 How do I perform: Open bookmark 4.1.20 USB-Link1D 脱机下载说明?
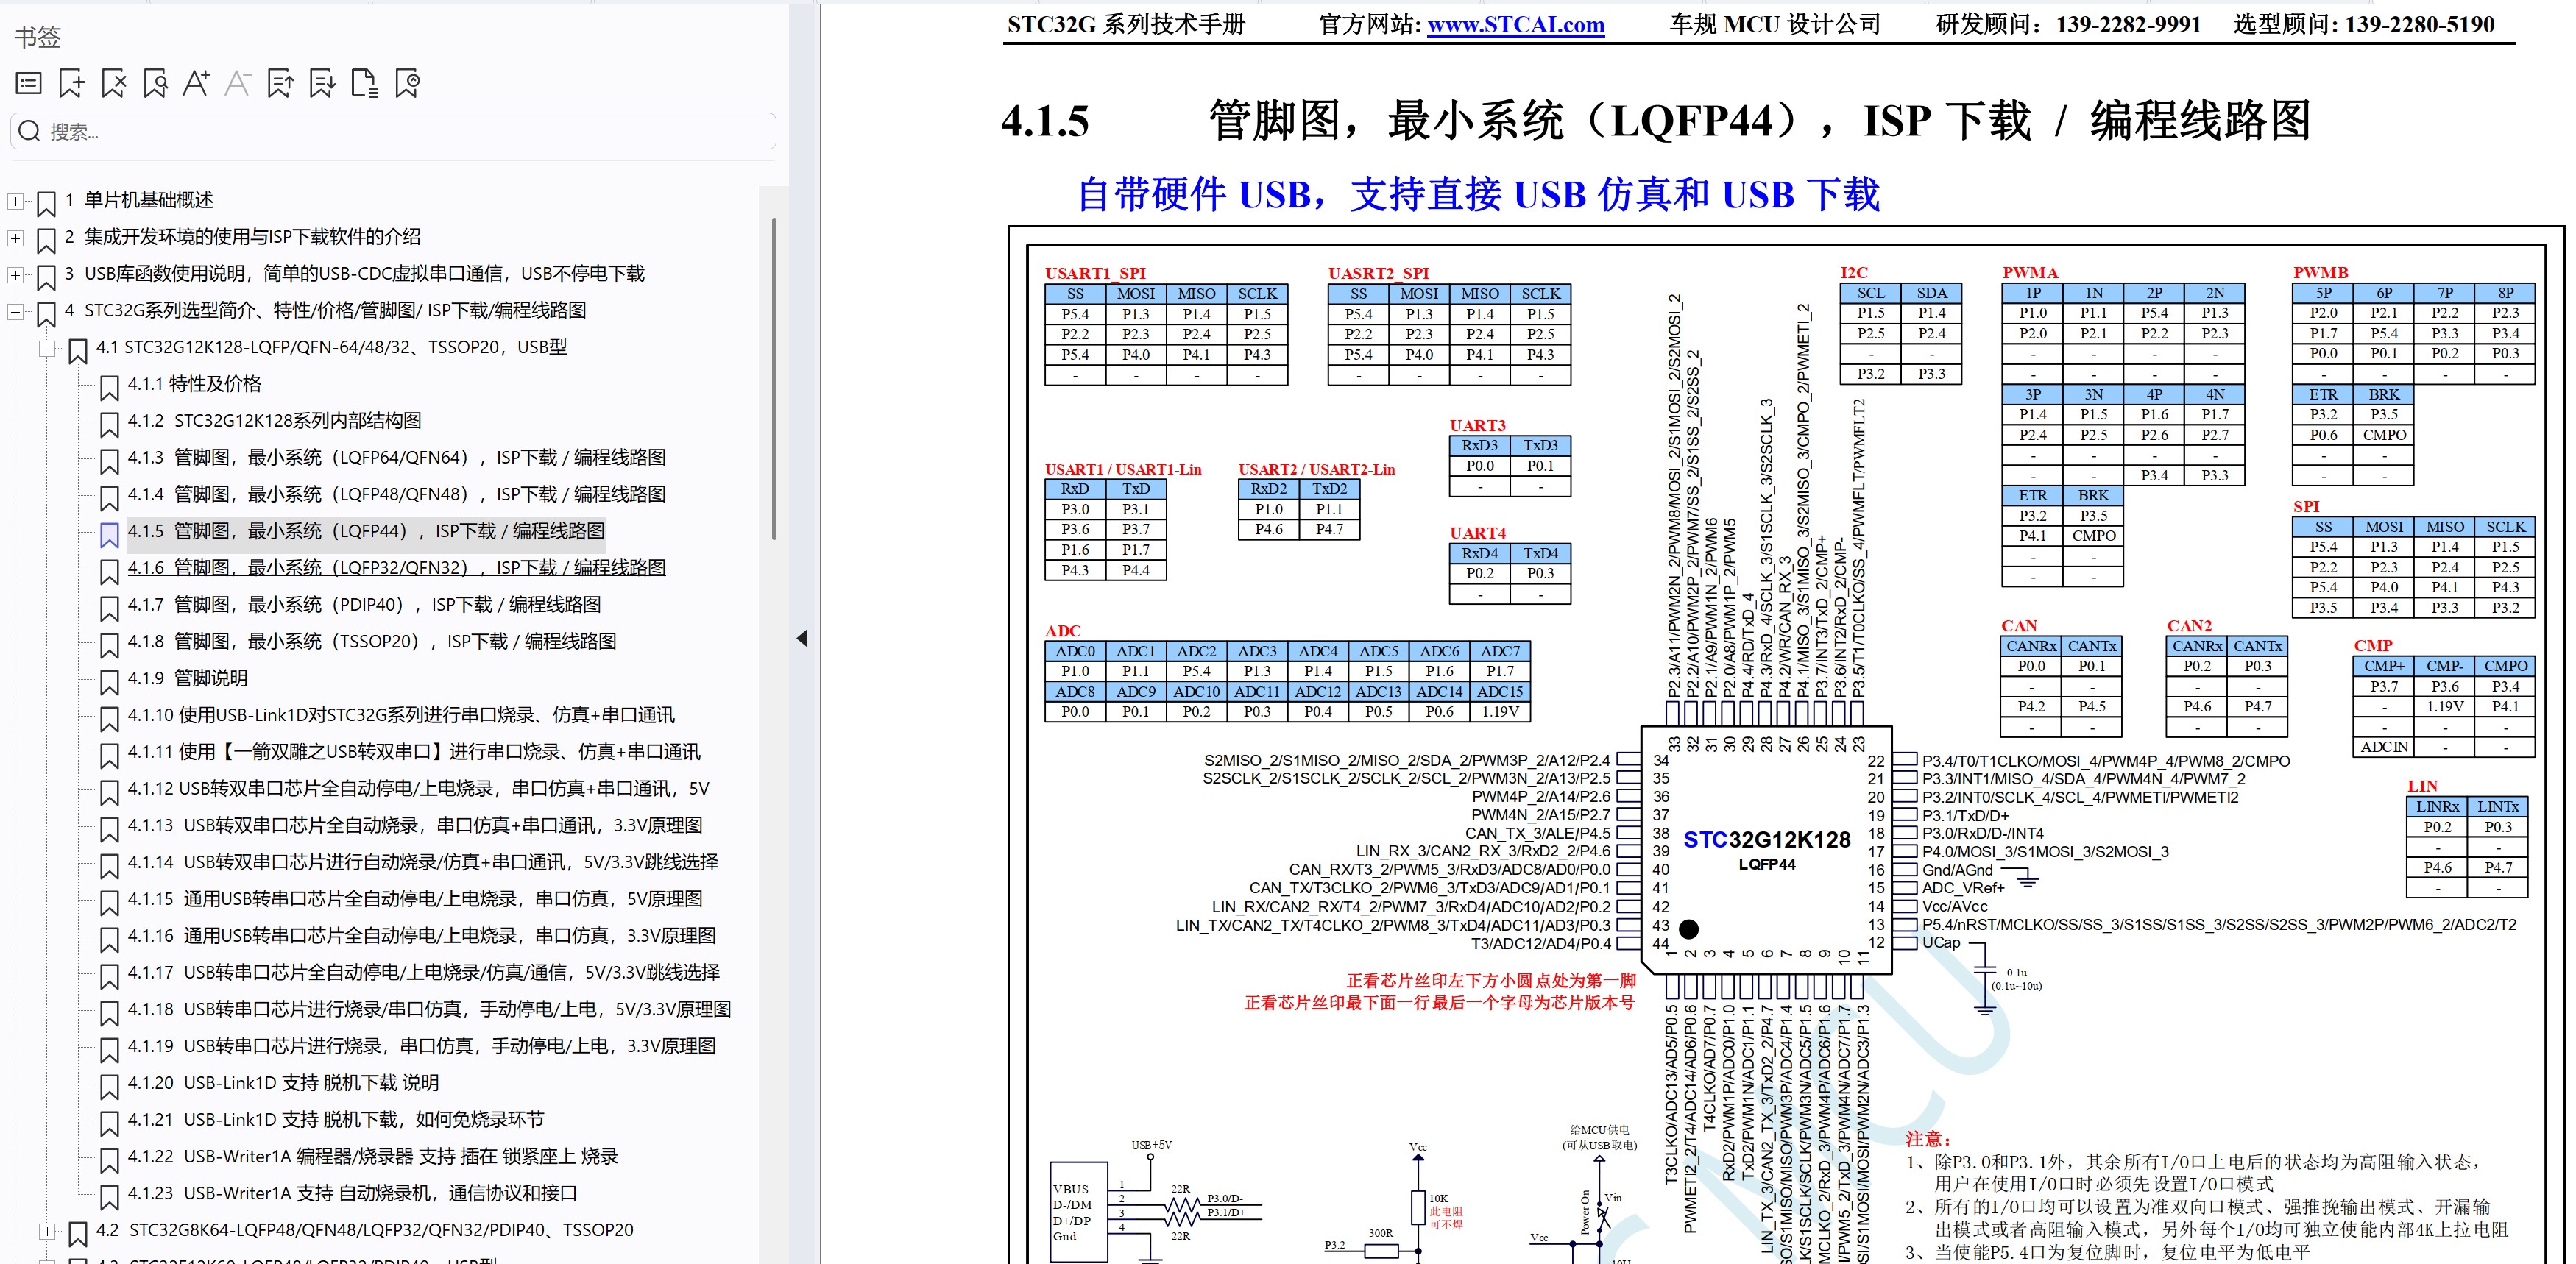pyautogui.click(x=283, y=1083)
